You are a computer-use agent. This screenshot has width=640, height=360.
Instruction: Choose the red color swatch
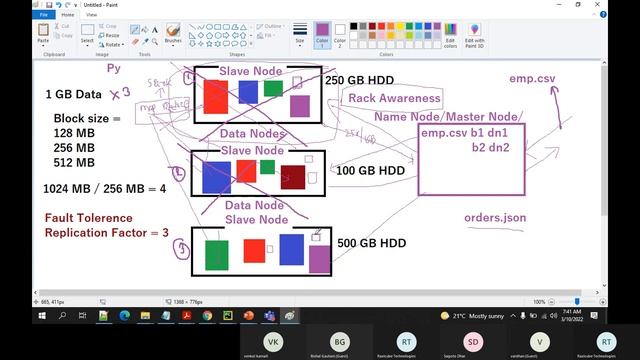[x=381, y=27]
